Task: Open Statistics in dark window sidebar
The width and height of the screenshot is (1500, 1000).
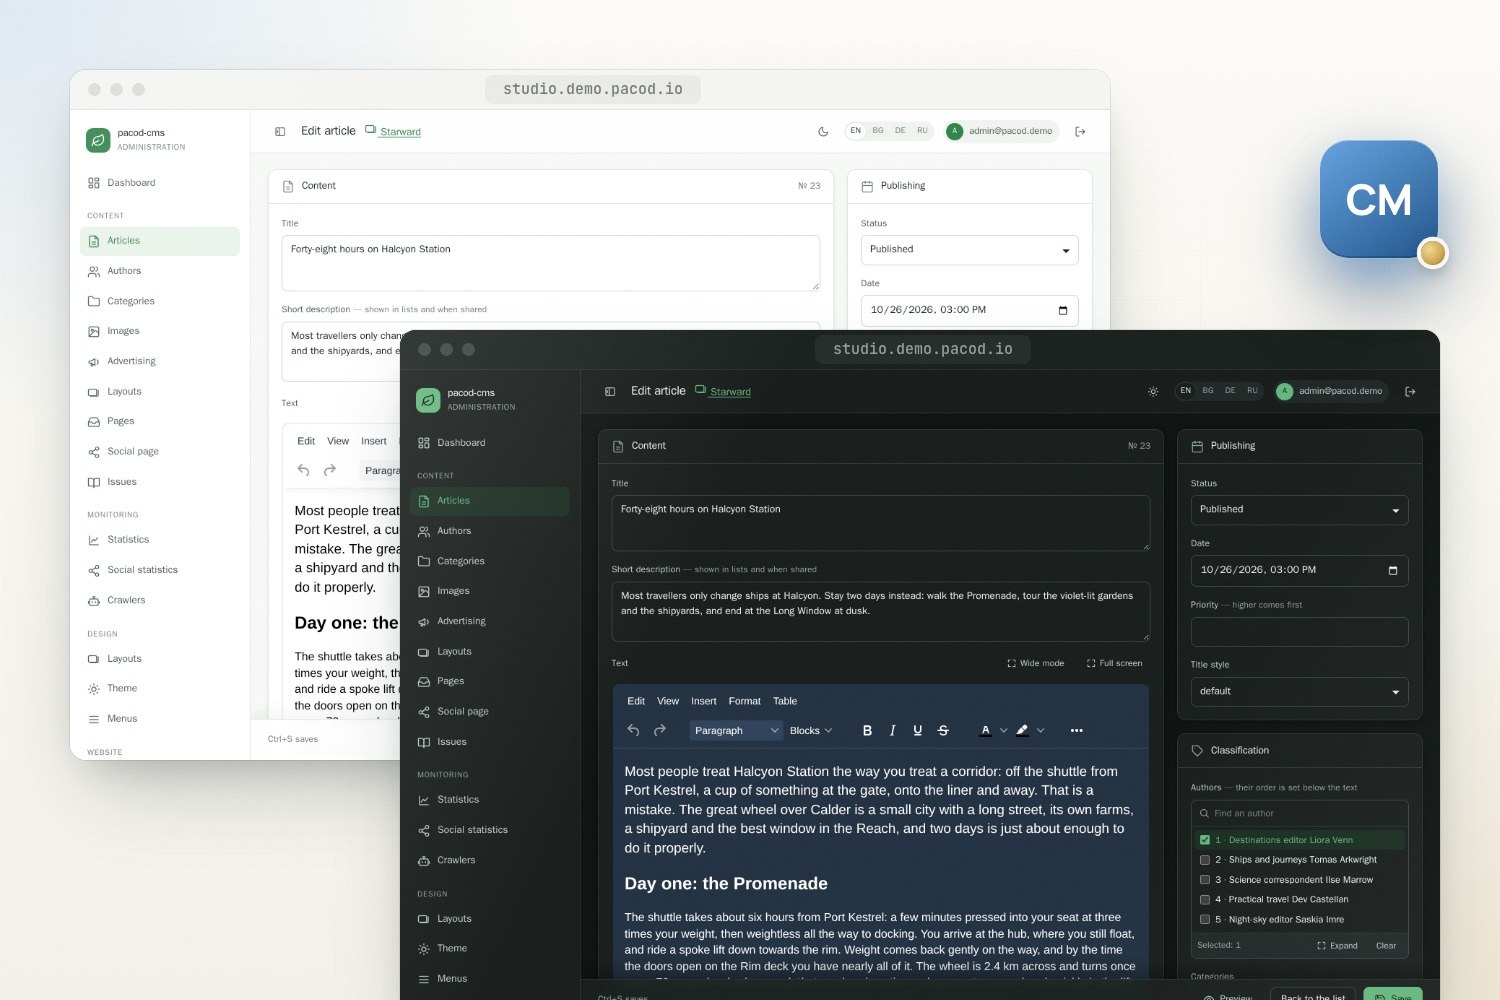Action: tap(490, 800)
